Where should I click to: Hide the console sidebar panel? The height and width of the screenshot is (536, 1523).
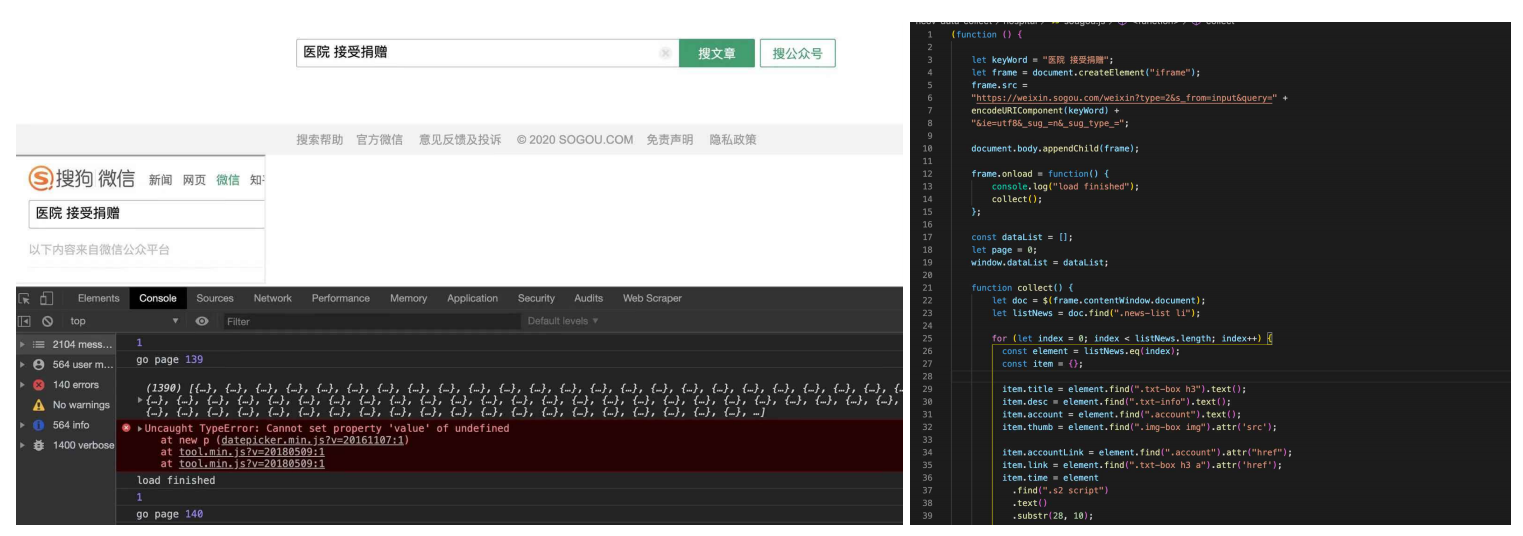24,321
